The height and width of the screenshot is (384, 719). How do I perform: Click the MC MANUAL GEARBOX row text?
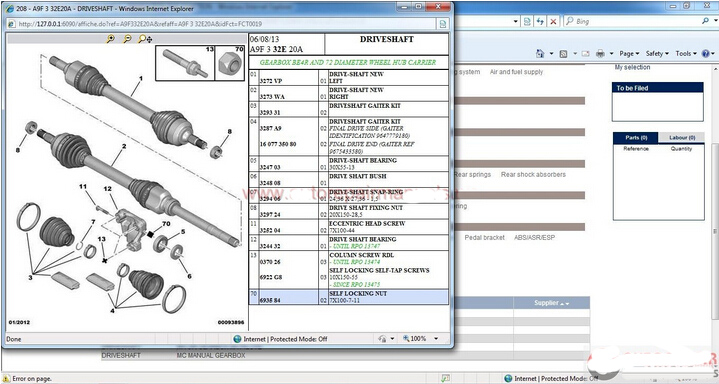(x=211, y=356)
